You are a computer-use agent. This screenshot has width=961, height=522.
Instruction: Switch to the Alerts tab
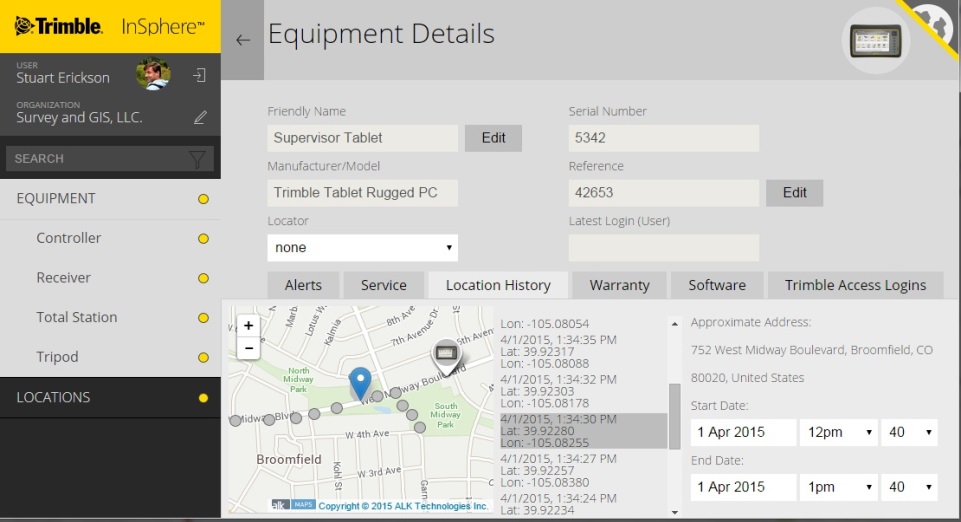pos(303,286)
